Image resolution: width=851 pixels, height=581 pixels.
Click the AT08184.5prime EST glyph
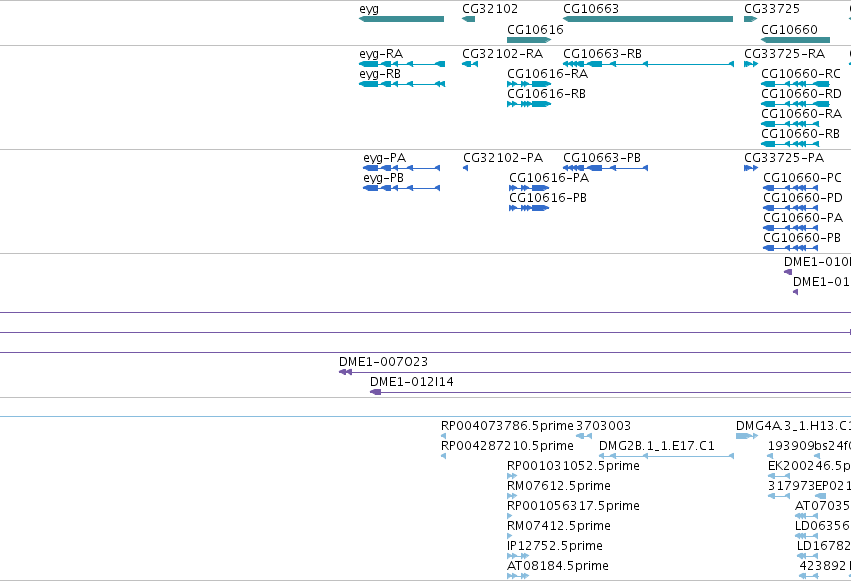click(518, 576)
